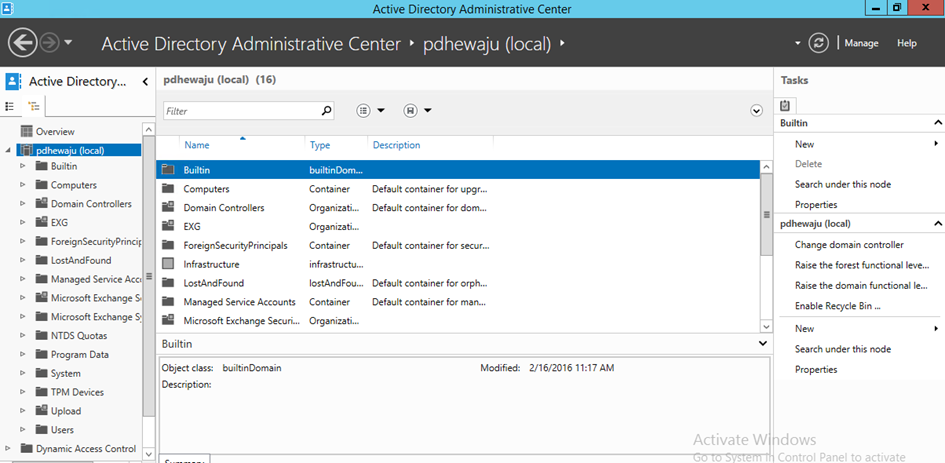
Task: Collapse the pdhewaju (local) tree node
Action: (x=8, y=151)
